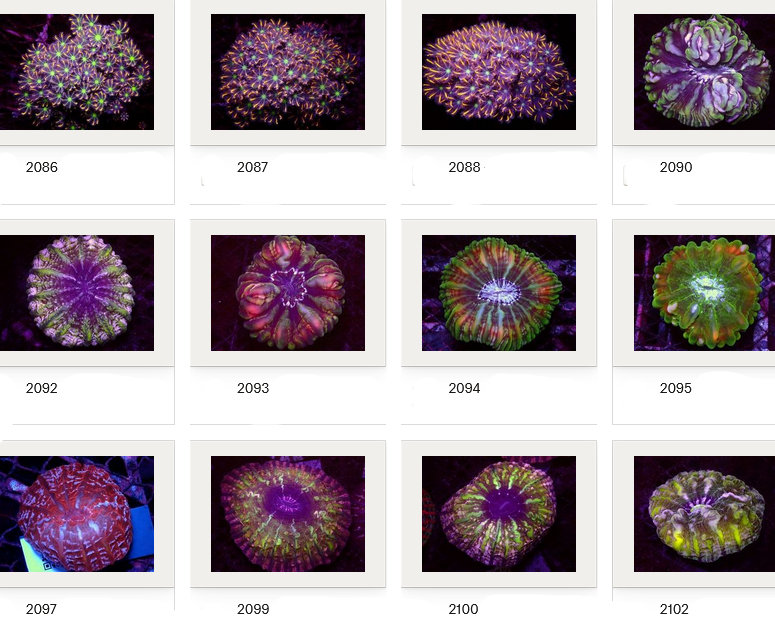Open coral photo thumbnail 2086

tap(77, 72)
